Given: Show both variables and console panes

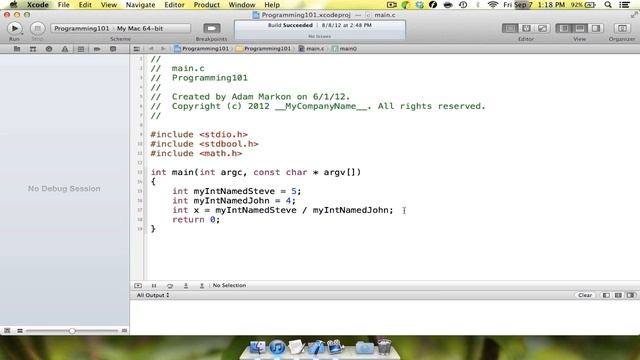Looking at the screenshot, I should click(x=618, y=295).
